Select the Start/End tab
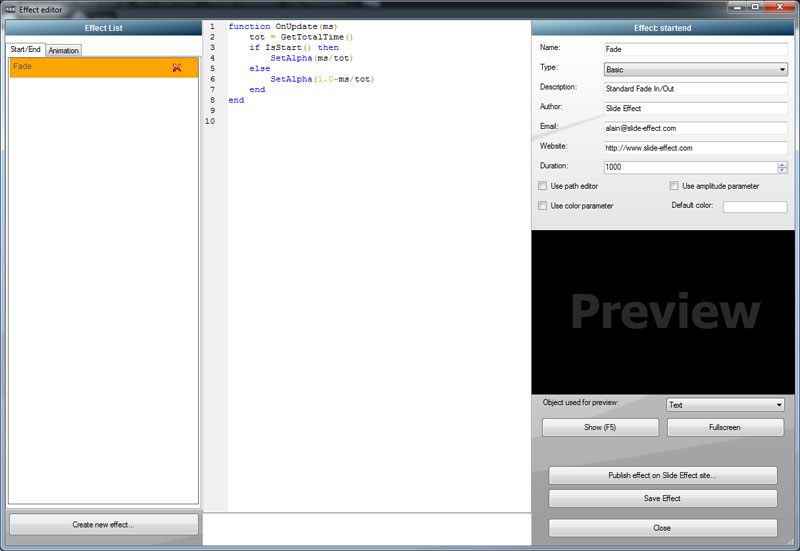Image resolution: width=800 pixels, height=551 pixels. [26, 49]
